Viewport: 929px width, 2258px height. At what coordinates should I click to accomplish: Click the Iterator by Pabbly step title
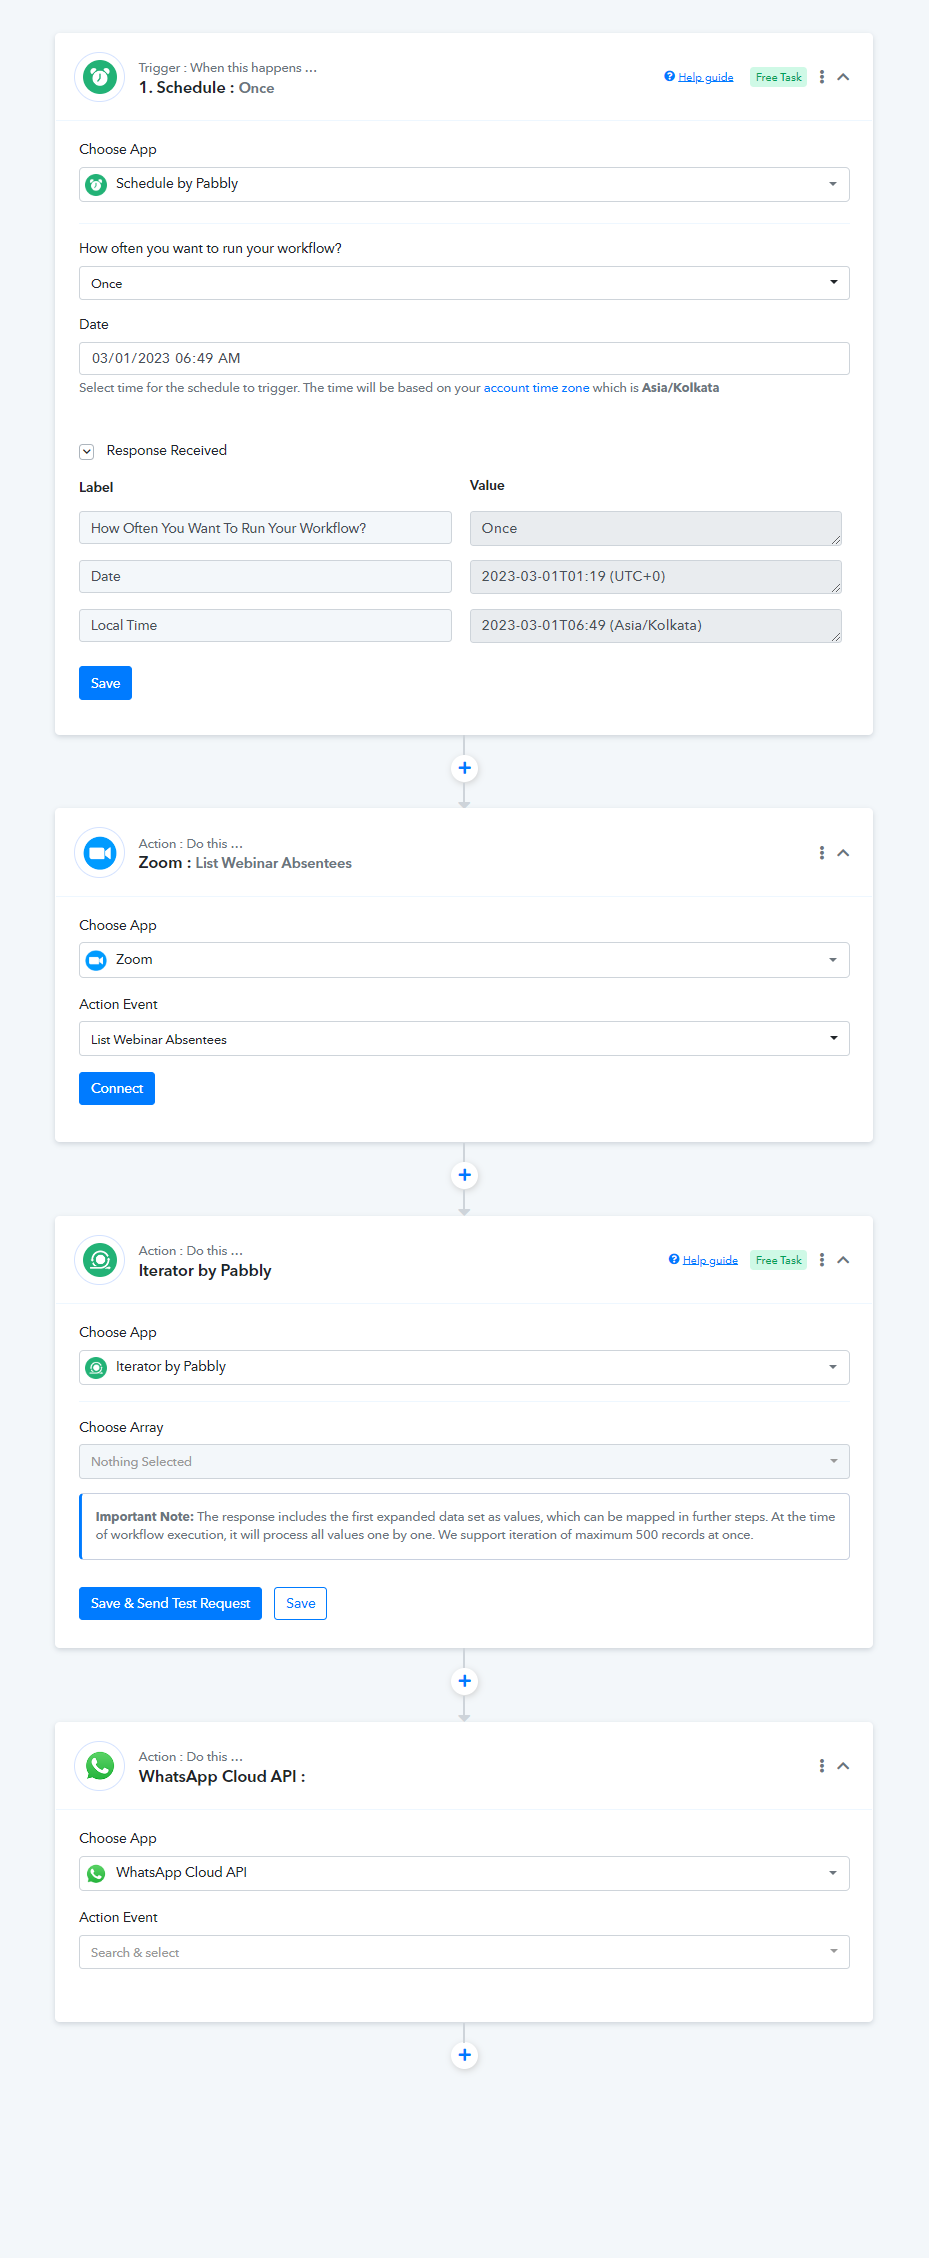tap(205, 1271)
